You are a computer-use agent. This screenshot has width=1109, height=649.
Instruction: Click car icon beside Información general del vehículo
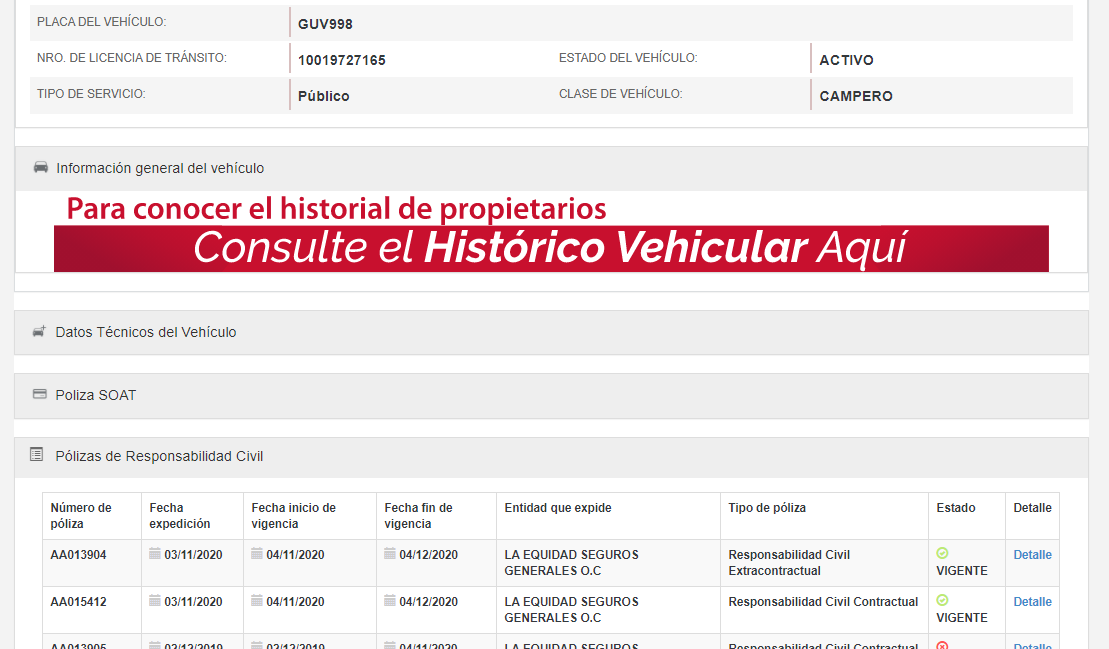tap(40, 168)
